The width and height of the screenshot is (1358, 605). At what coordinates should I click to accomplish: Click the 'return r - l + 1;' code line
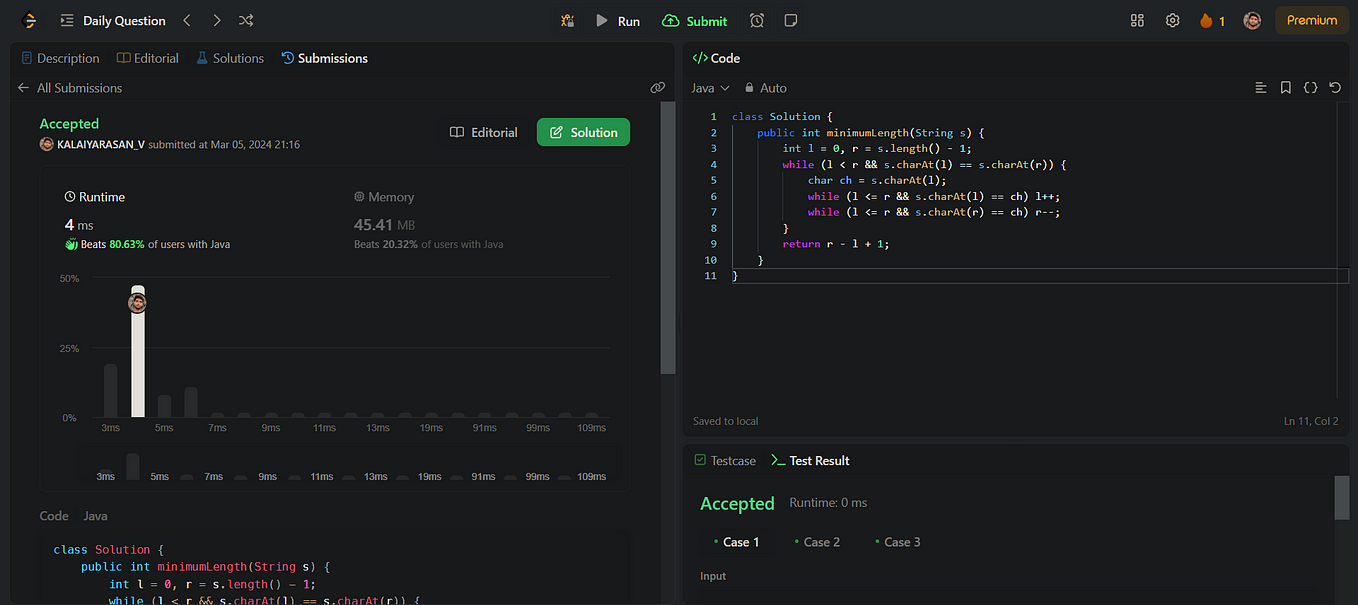tap(836, 244)
